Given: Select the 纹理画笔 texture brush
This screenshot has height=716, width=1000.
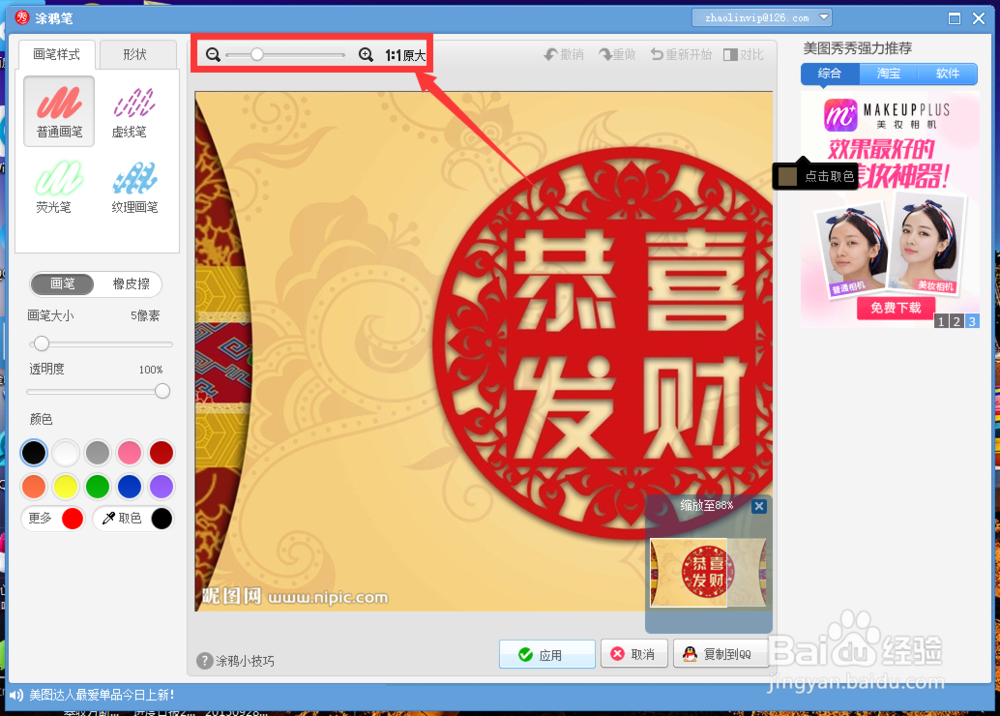Looking at the screenshot, I should pyautogui.click(x=135, y=187).
